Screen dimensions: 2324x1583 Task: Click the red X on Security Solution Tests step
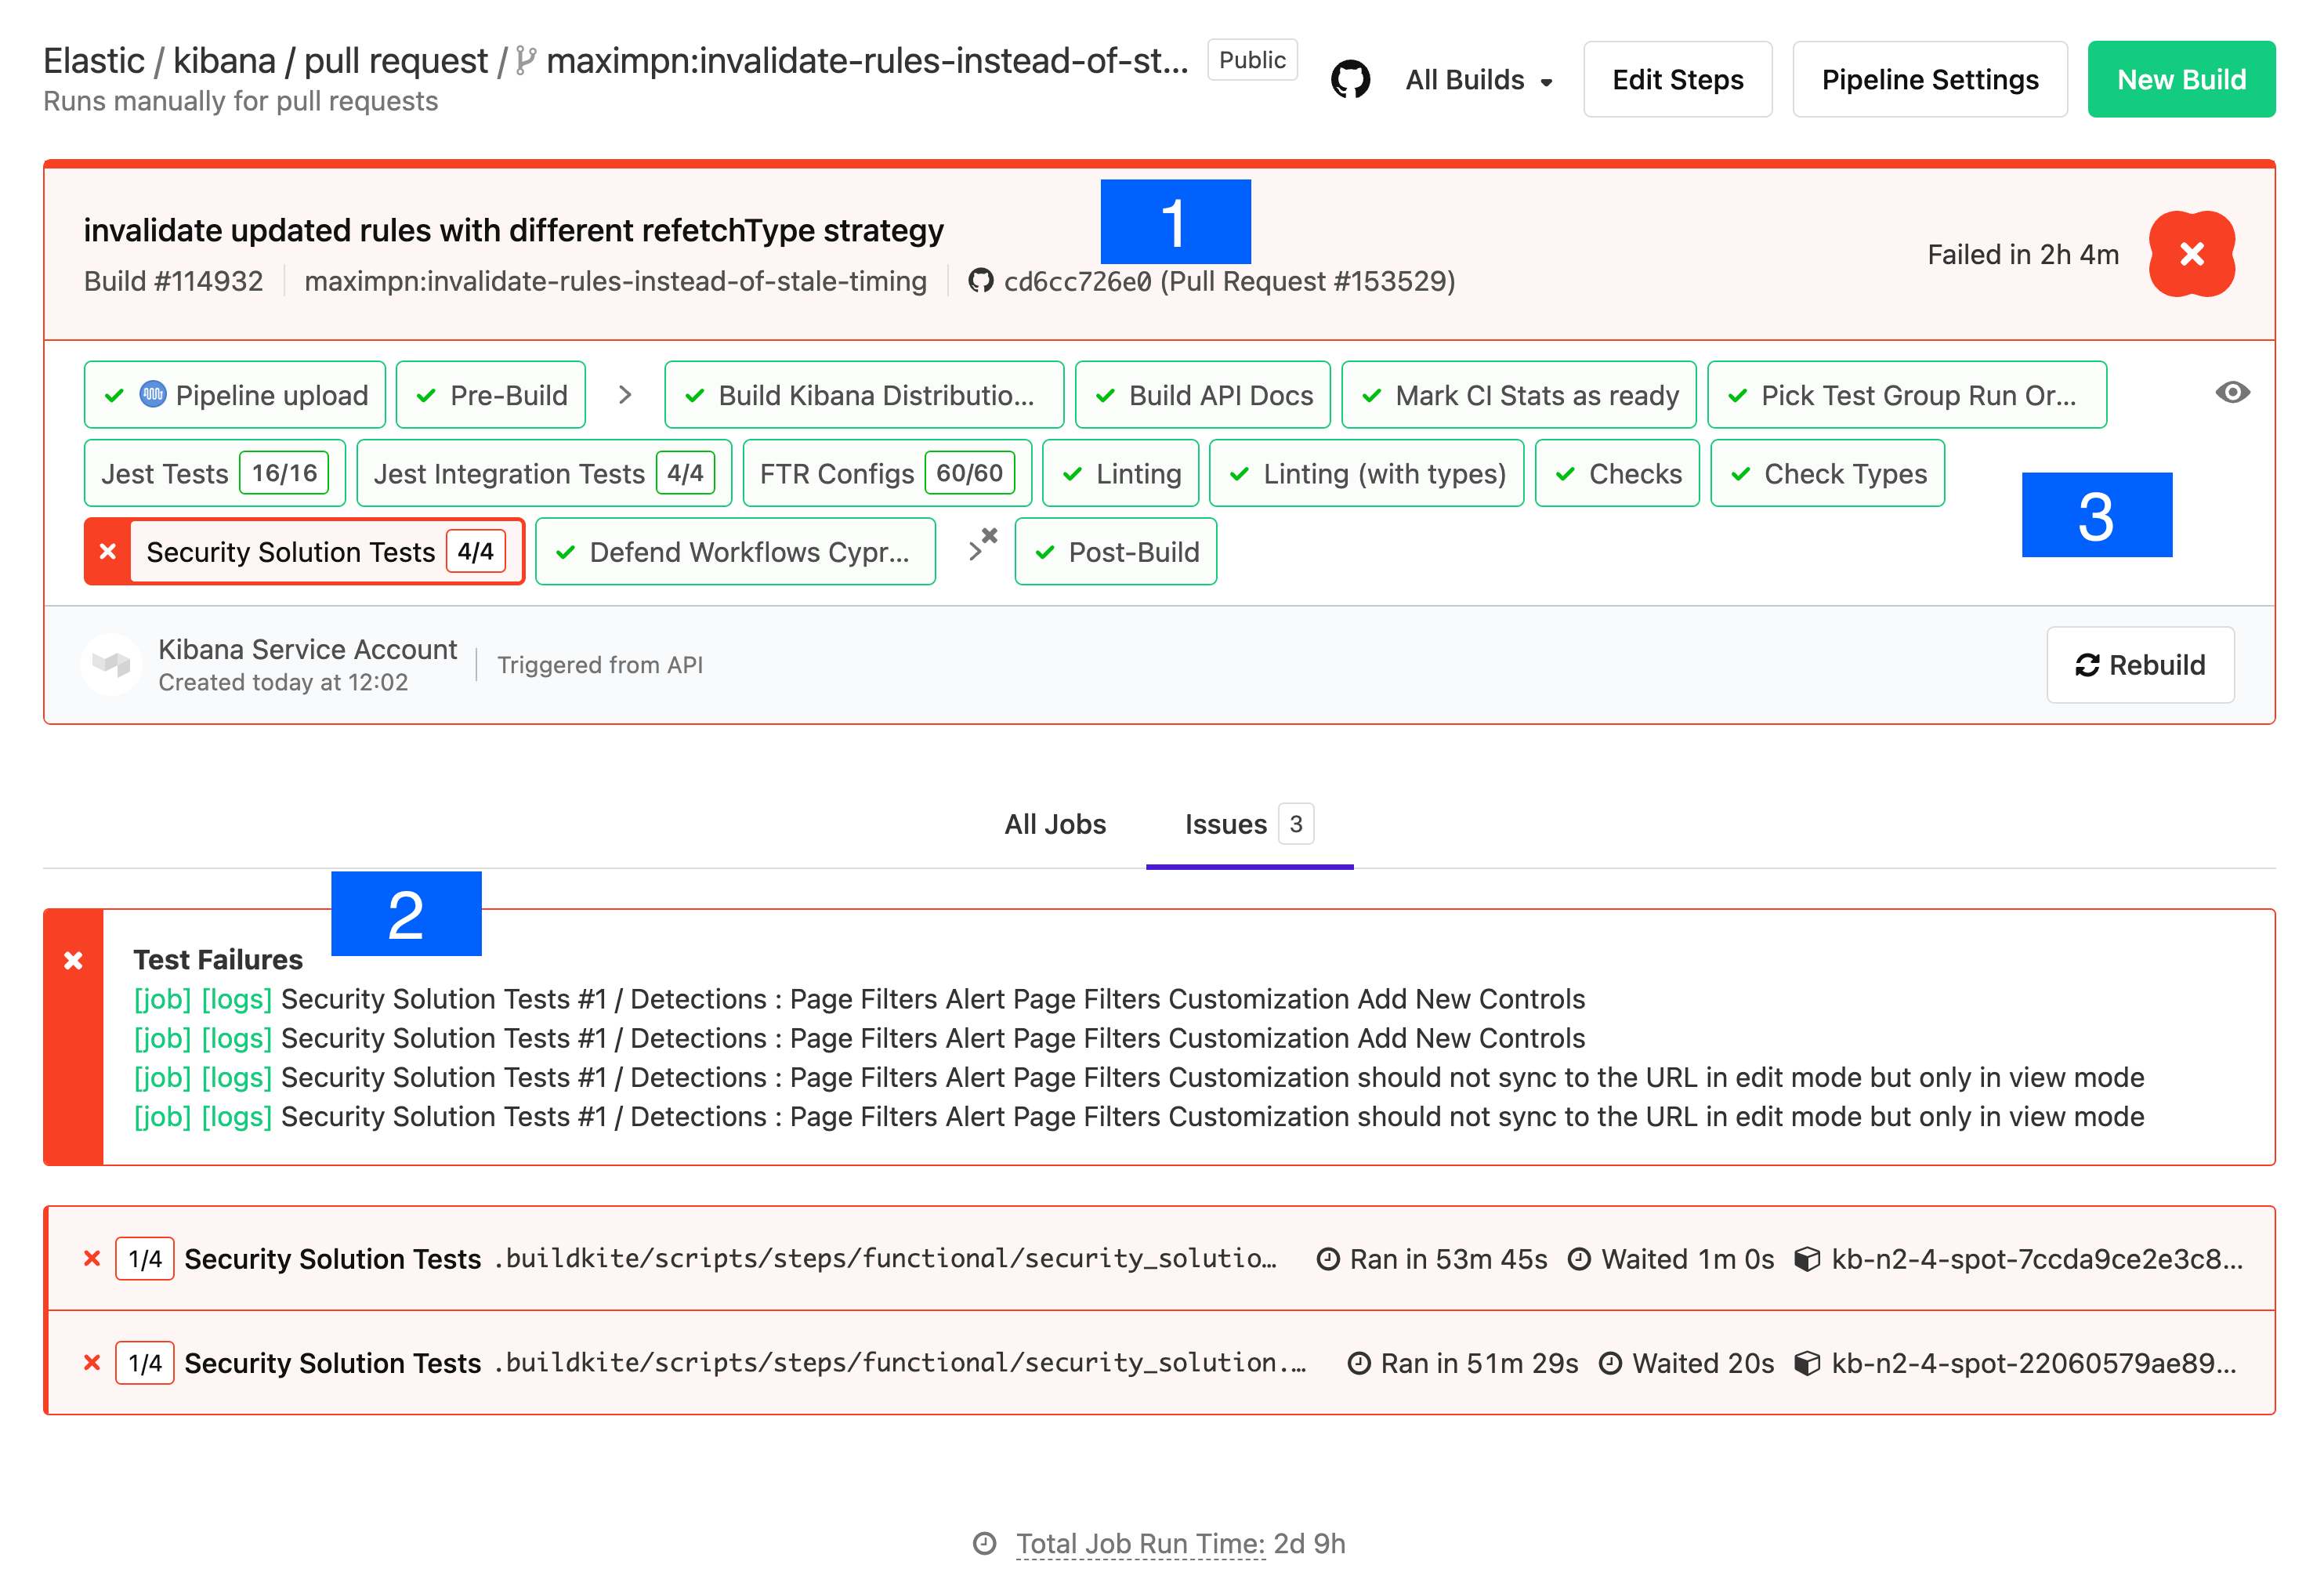(x=107, y=551)
